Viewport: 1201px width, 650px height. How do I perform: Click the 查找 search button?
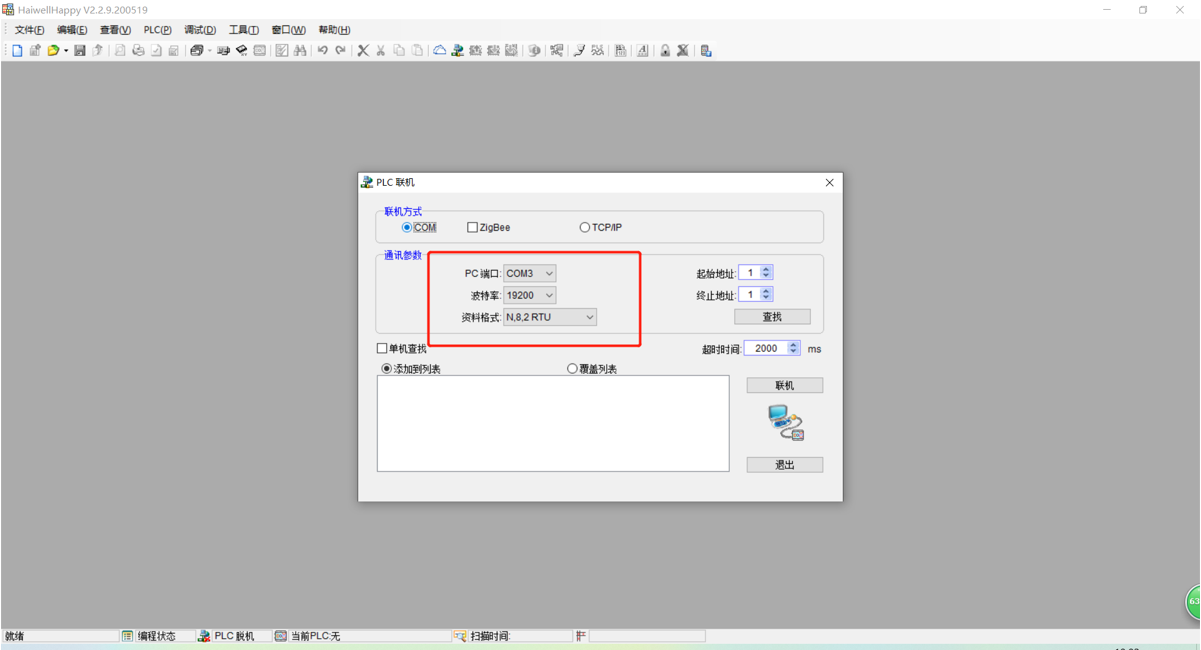click(772, 317)
